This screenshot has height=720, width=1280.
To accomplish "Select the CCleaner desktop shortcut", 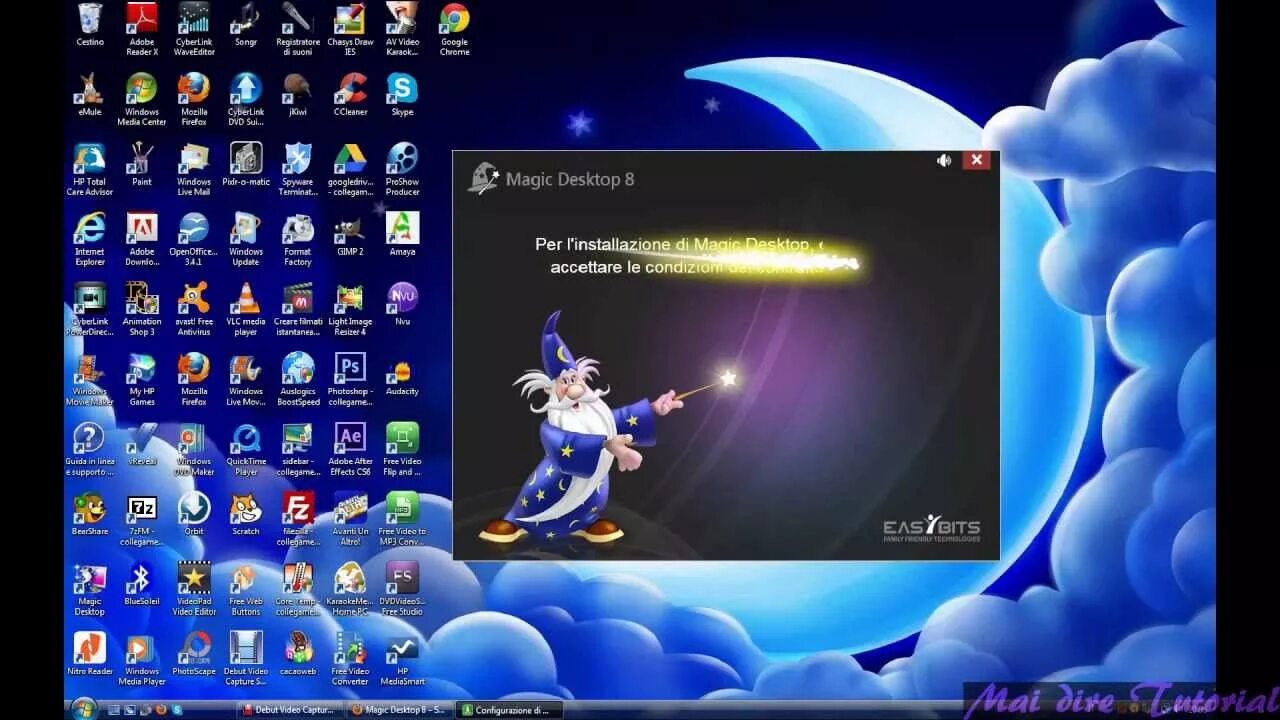I will [x=350, y=94].
